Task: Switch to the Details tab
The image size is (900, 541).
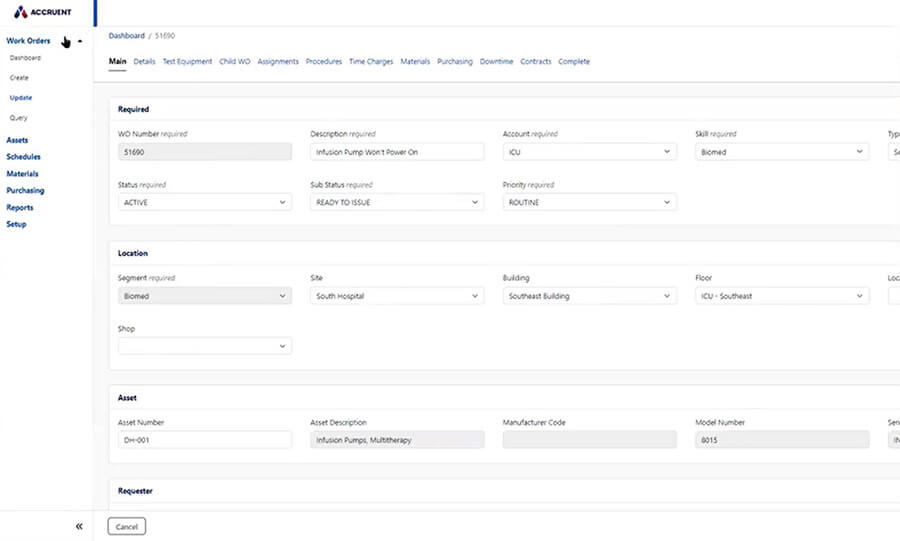Action: [145, 61]
